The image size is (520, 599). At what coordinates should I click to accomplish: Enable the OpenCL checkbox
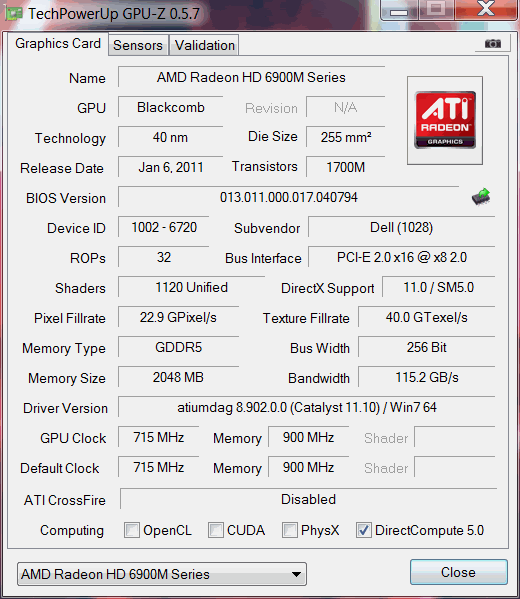tap(132, 530)
